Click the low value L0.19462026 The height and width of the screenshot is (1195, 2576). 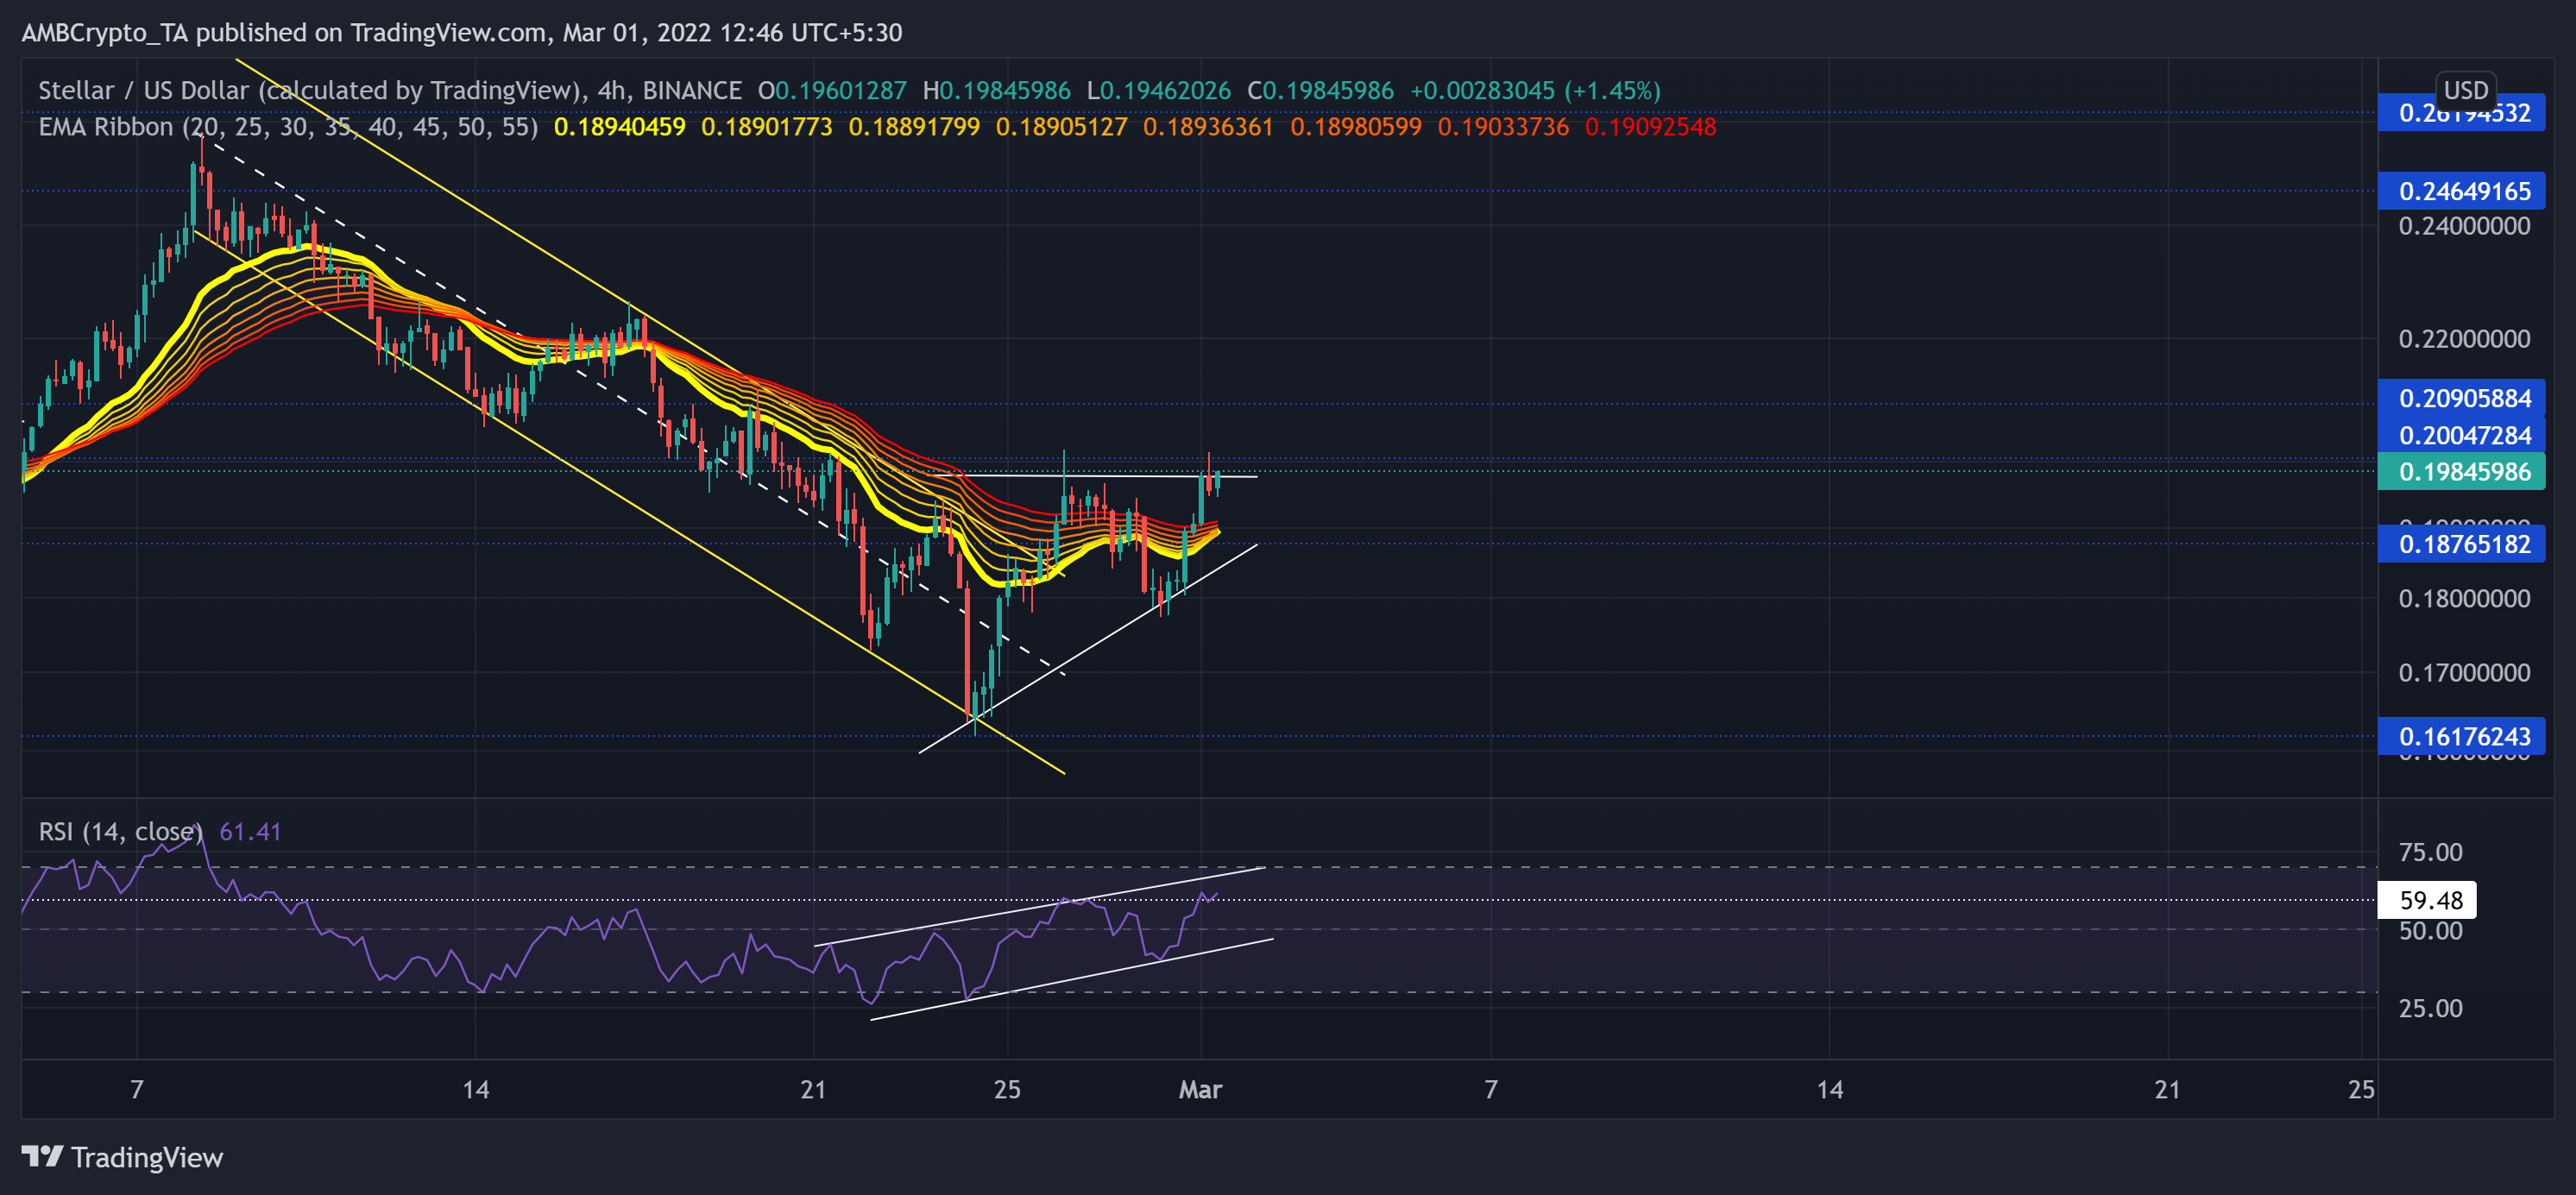pyautogui.click(x=1159, y=90)
